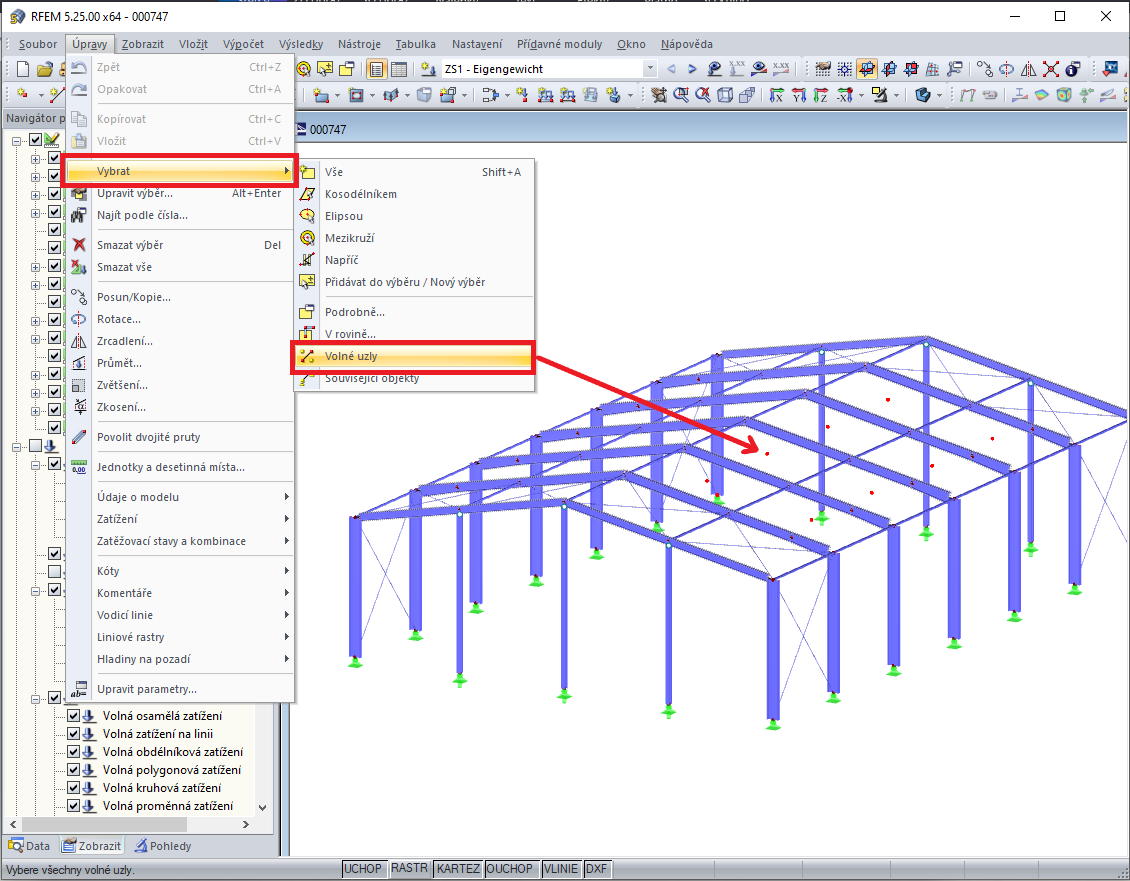Click the table view toolbar icon
1130x881 pixels.
click(x=399, y=69)
